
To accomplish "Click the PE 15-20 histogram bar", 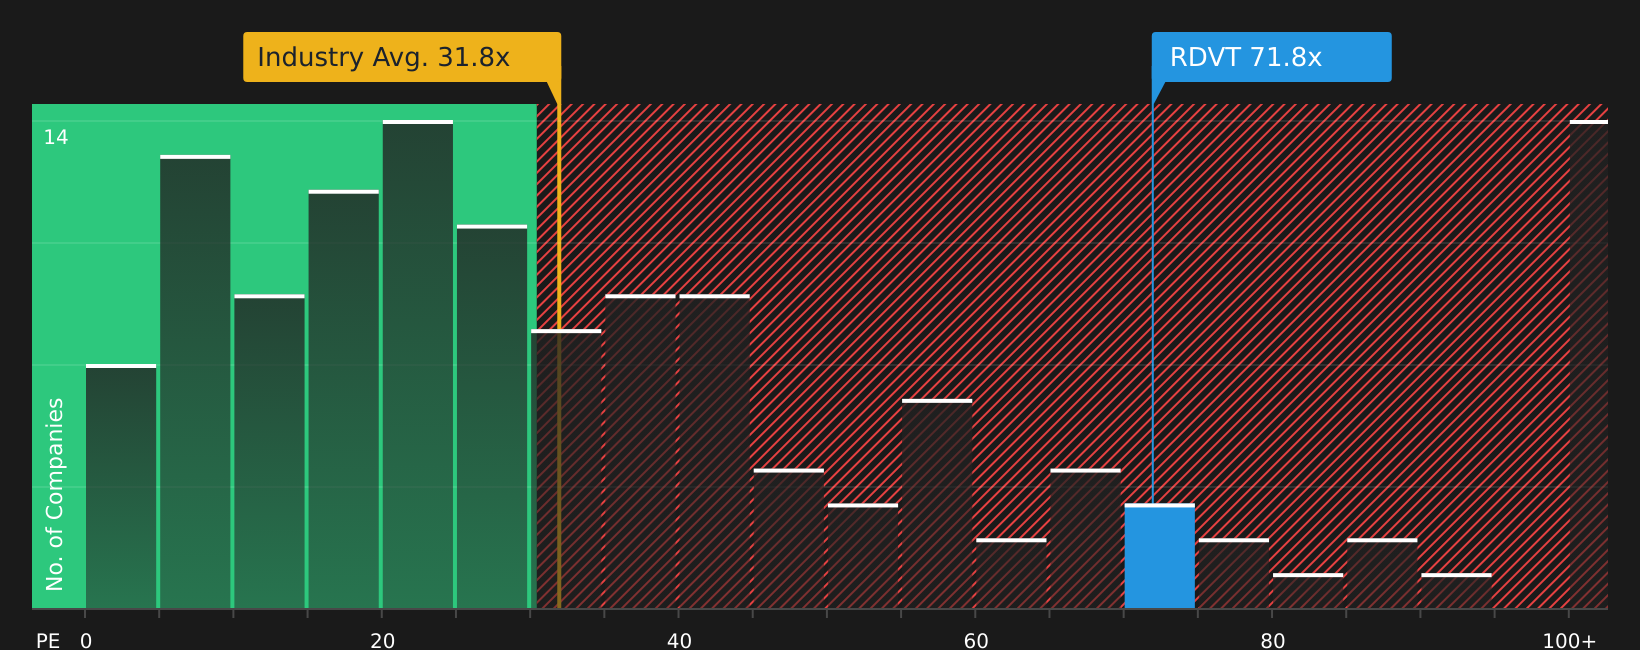I will [x=344, y=399].
